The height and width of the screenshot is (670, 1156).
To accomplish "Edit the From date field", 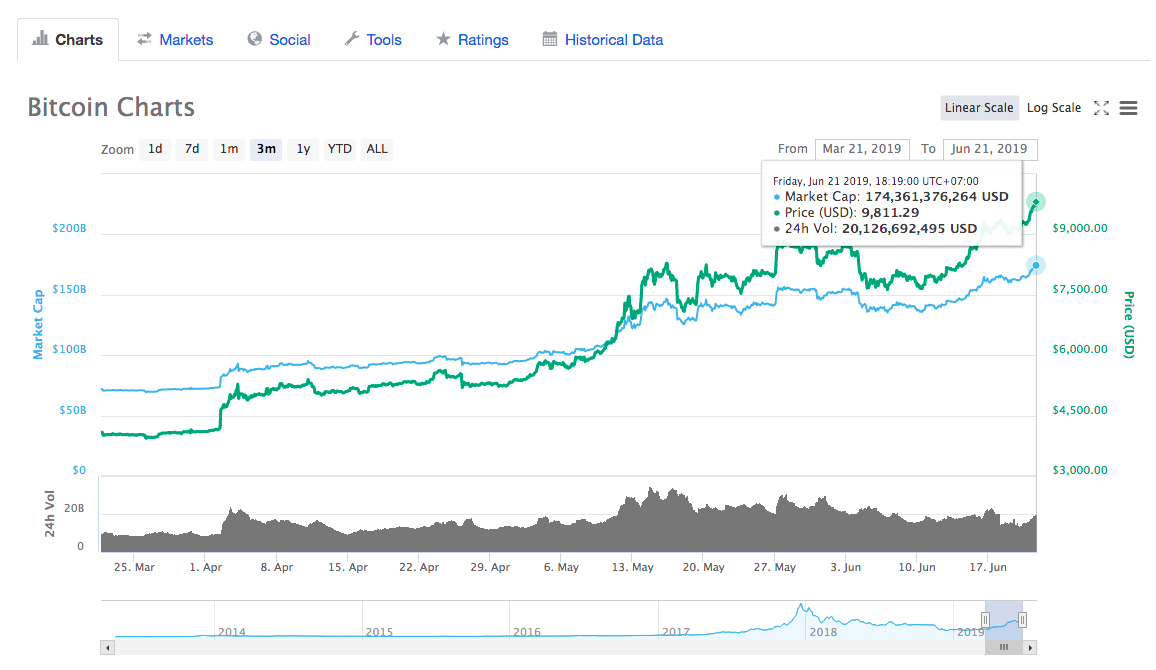I will pos(862,149).
